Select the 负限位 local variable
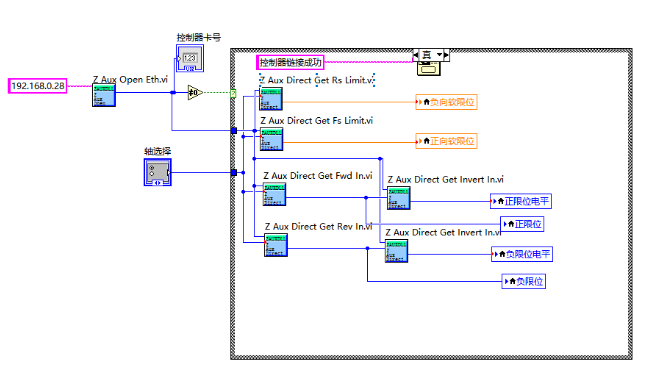Image resolution: width=656 pixels, height=379 pixels. [x=524, y=281]
